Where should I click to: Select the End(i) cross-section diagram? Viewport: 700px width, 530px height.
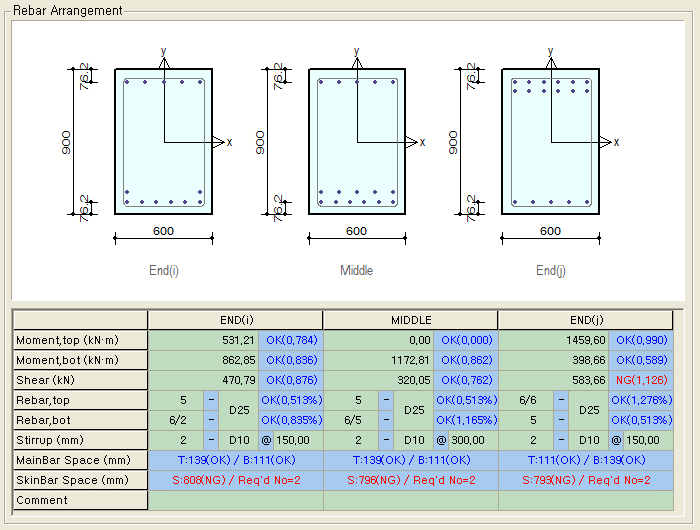163,142
